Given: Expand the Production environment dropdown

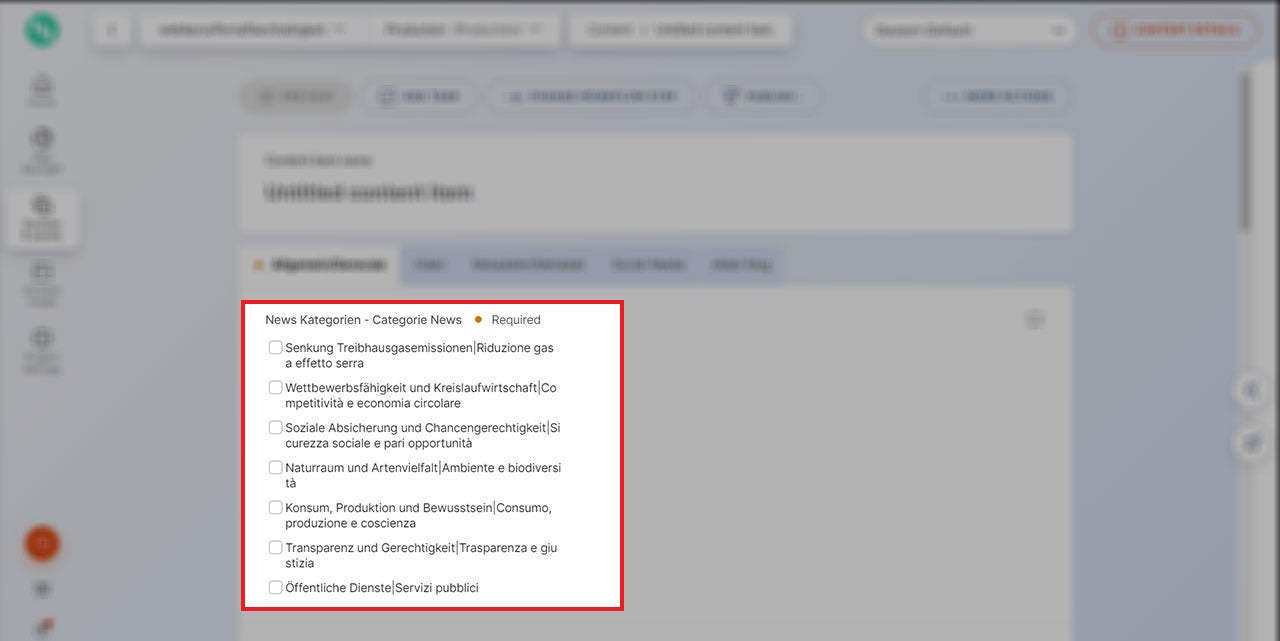Looking at the screenshot, I should pyautogui.click(x=462, y=30).
